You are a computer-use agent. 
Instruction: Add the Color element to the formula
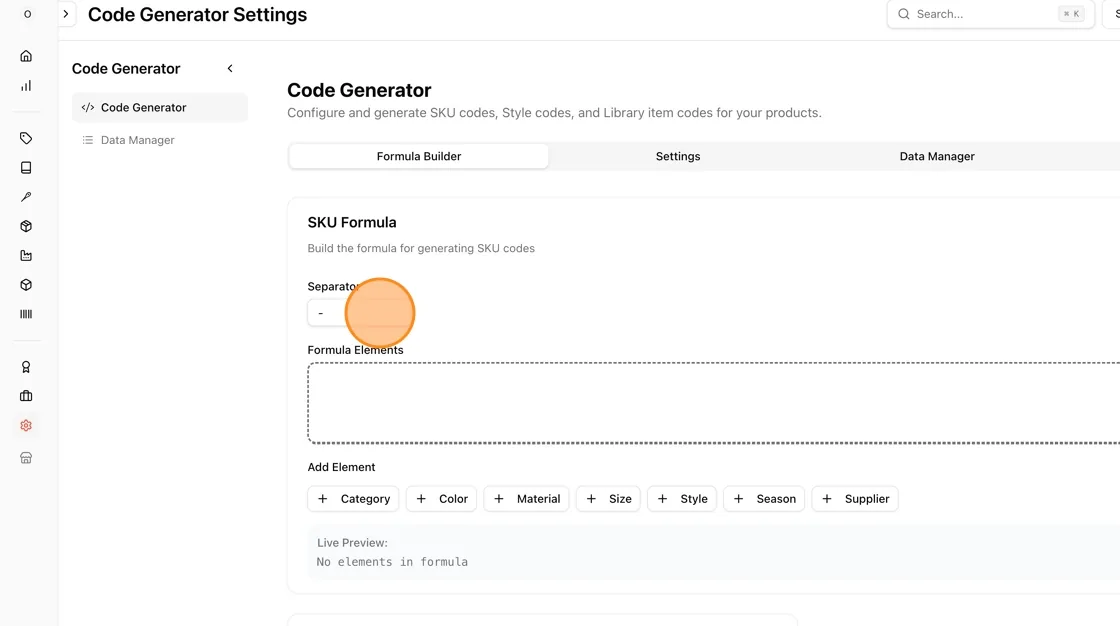[441, 499]
